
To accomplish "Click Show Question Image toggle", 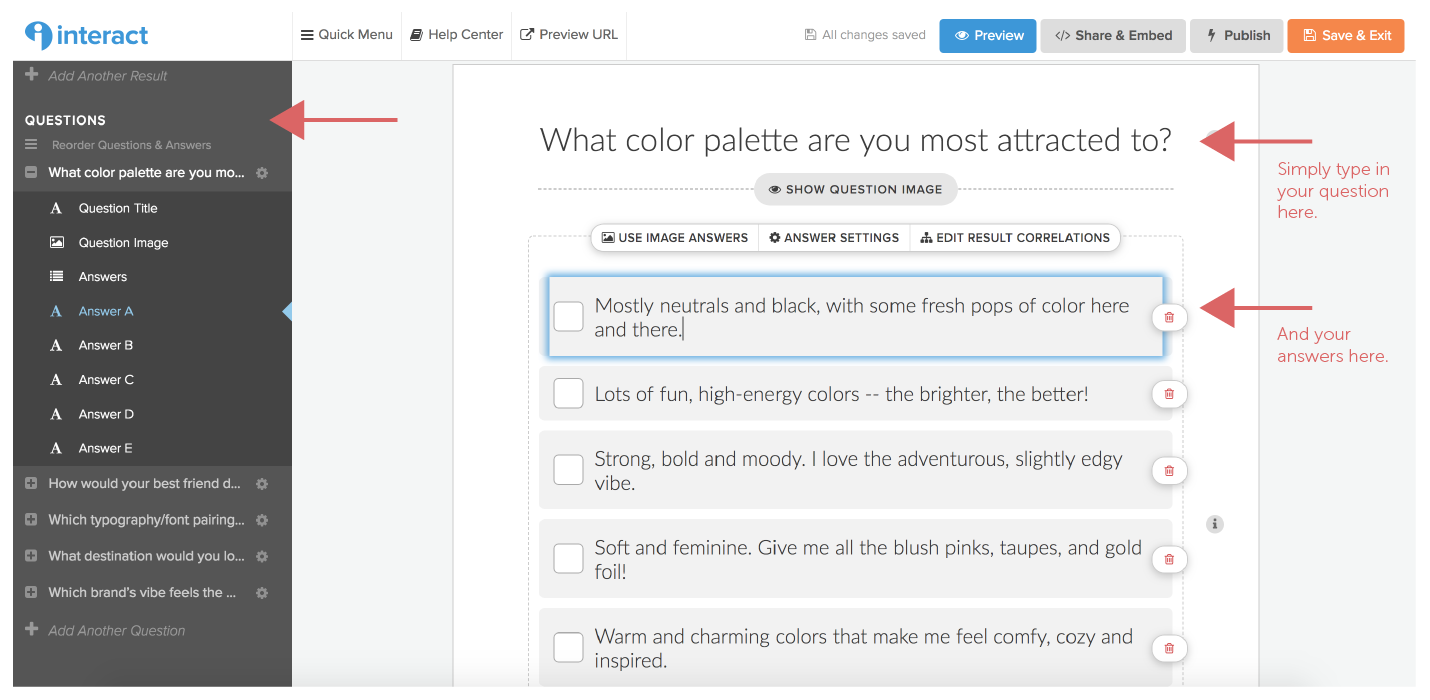I will (x=855, y=189).
